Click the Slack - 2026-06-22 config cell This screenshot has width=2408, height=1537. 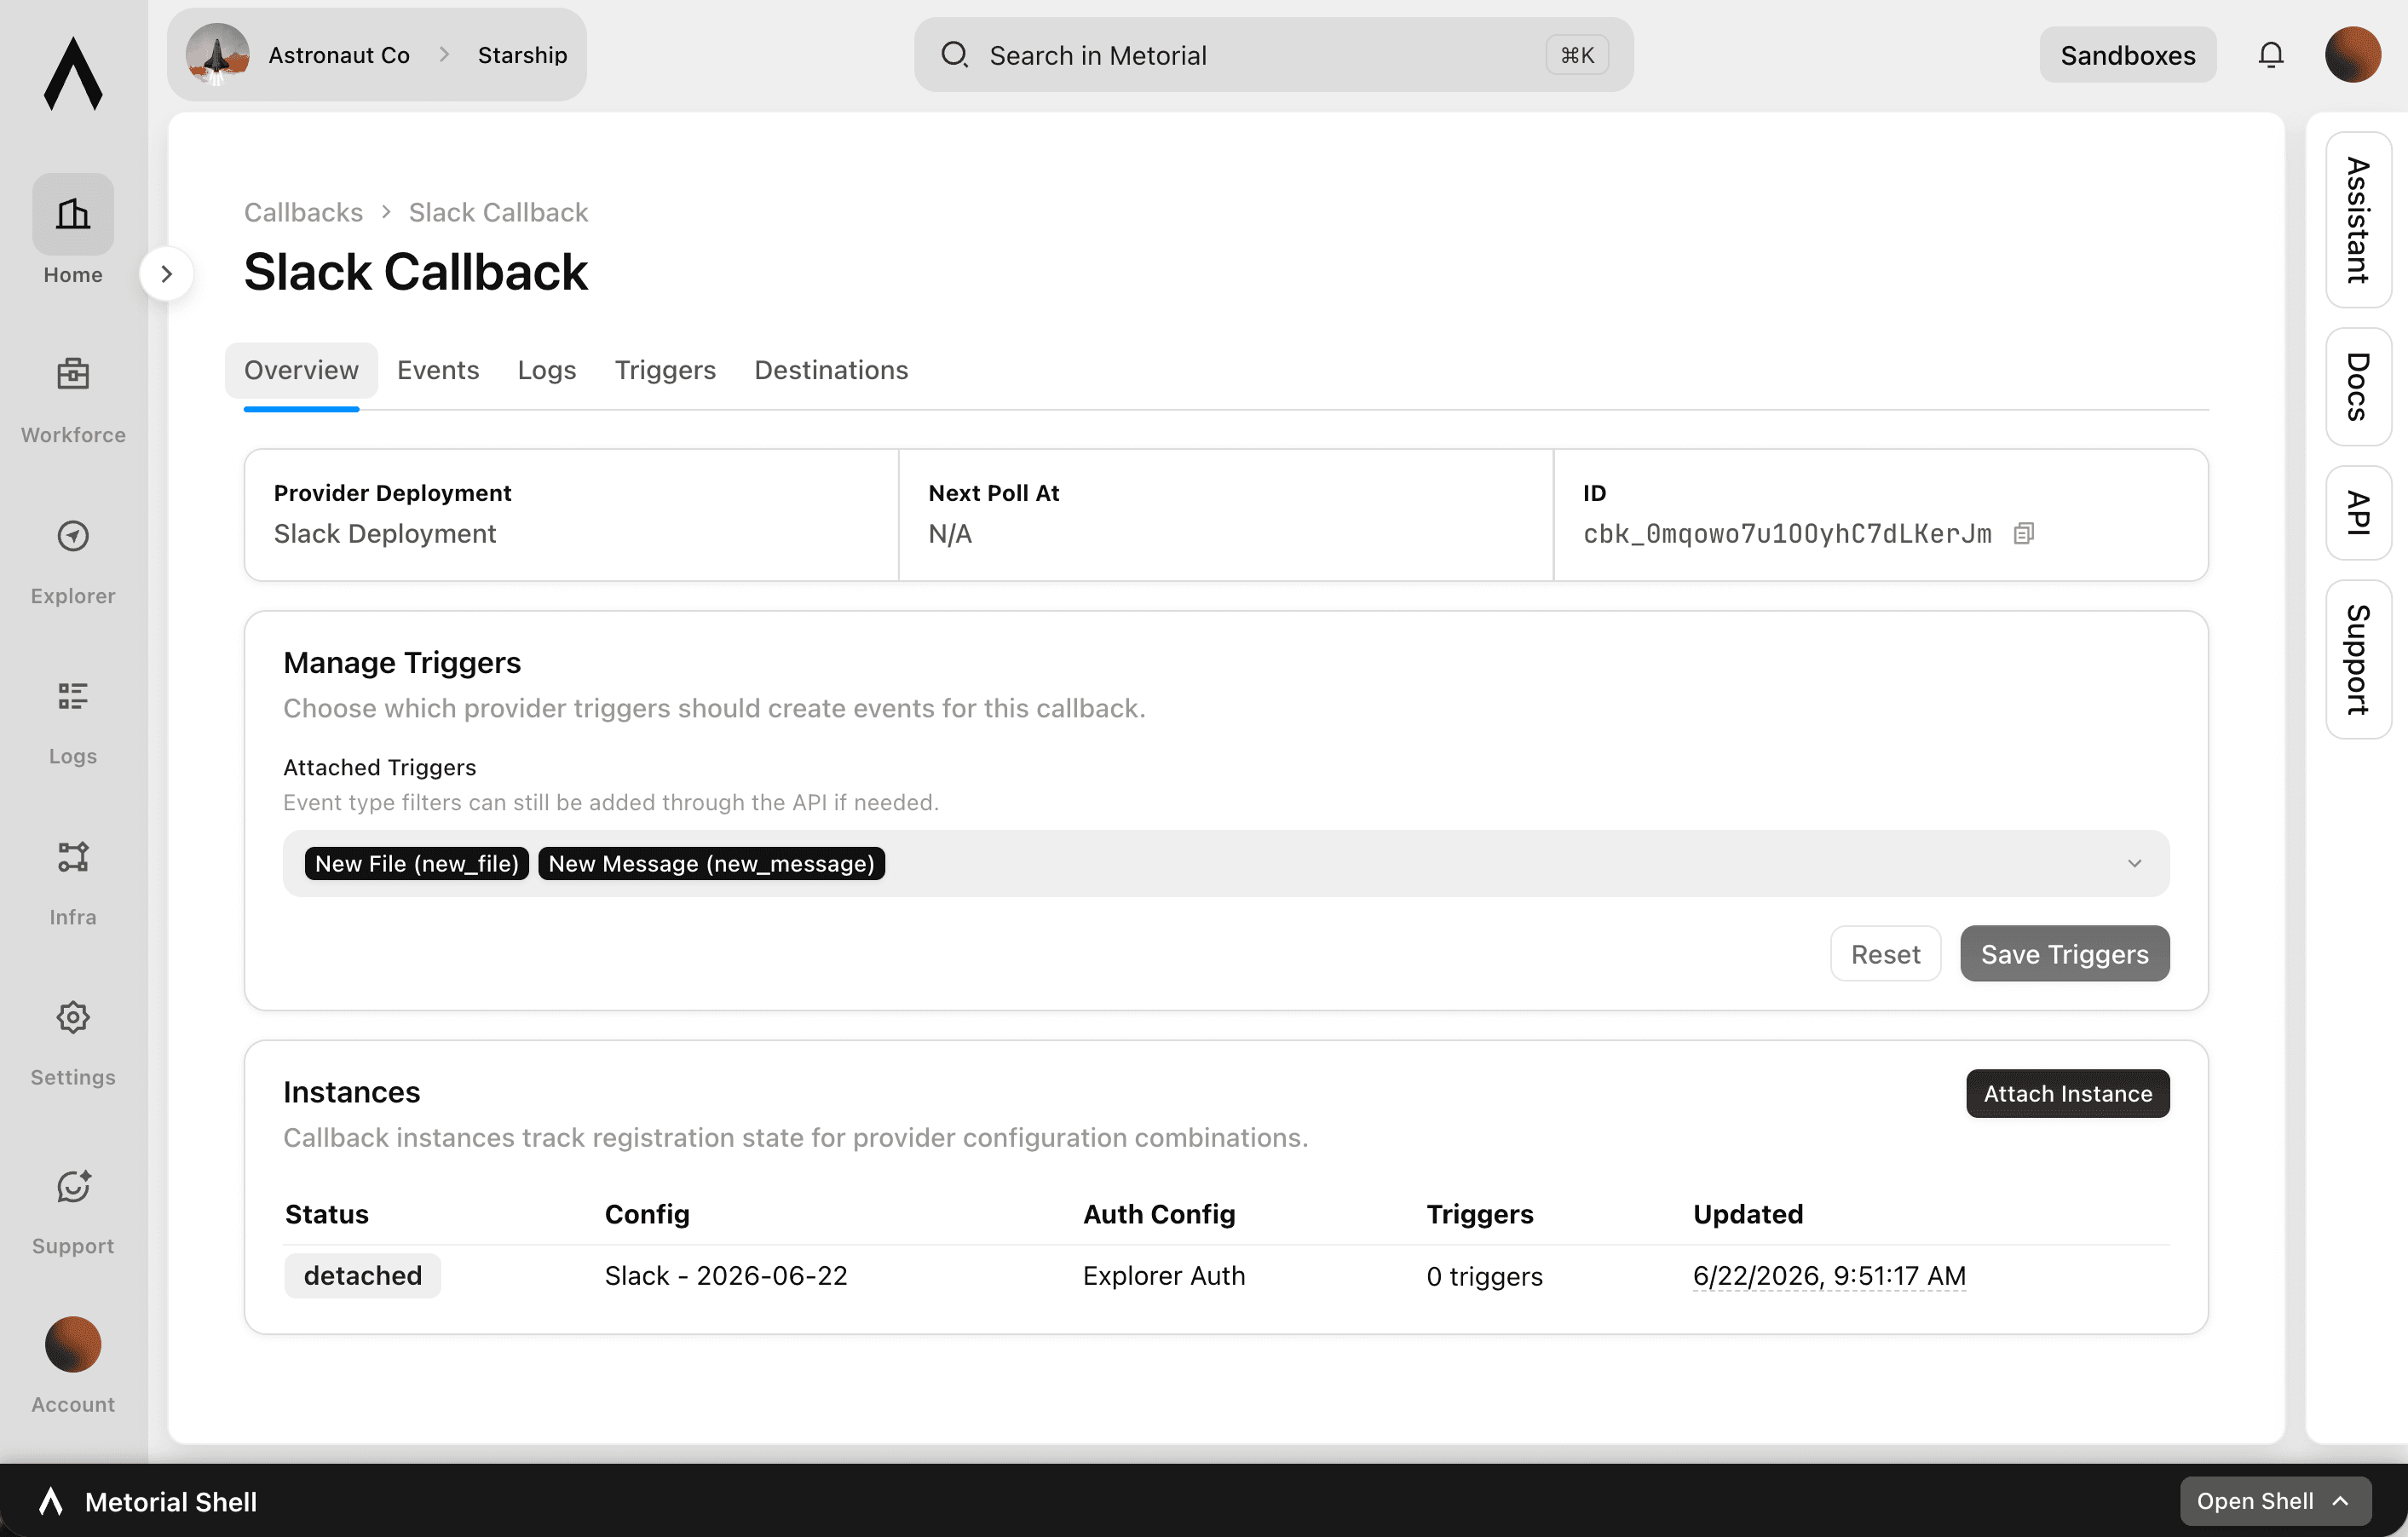coord(726,1276)
